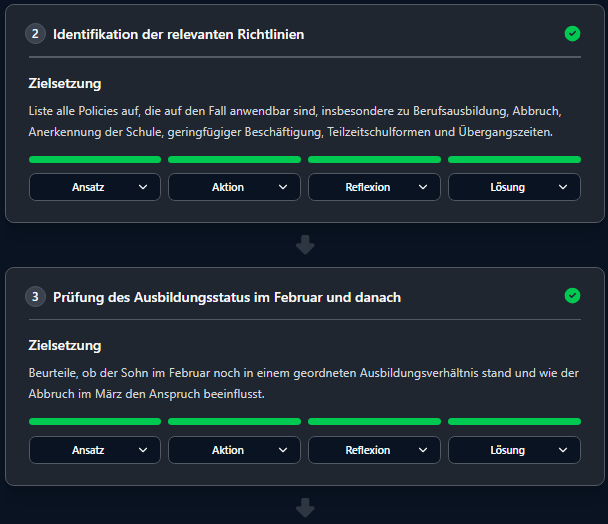Click the green checkmark on step 3
The width and height of the screenshot is (608, 524).
click(x=572, y=296)
